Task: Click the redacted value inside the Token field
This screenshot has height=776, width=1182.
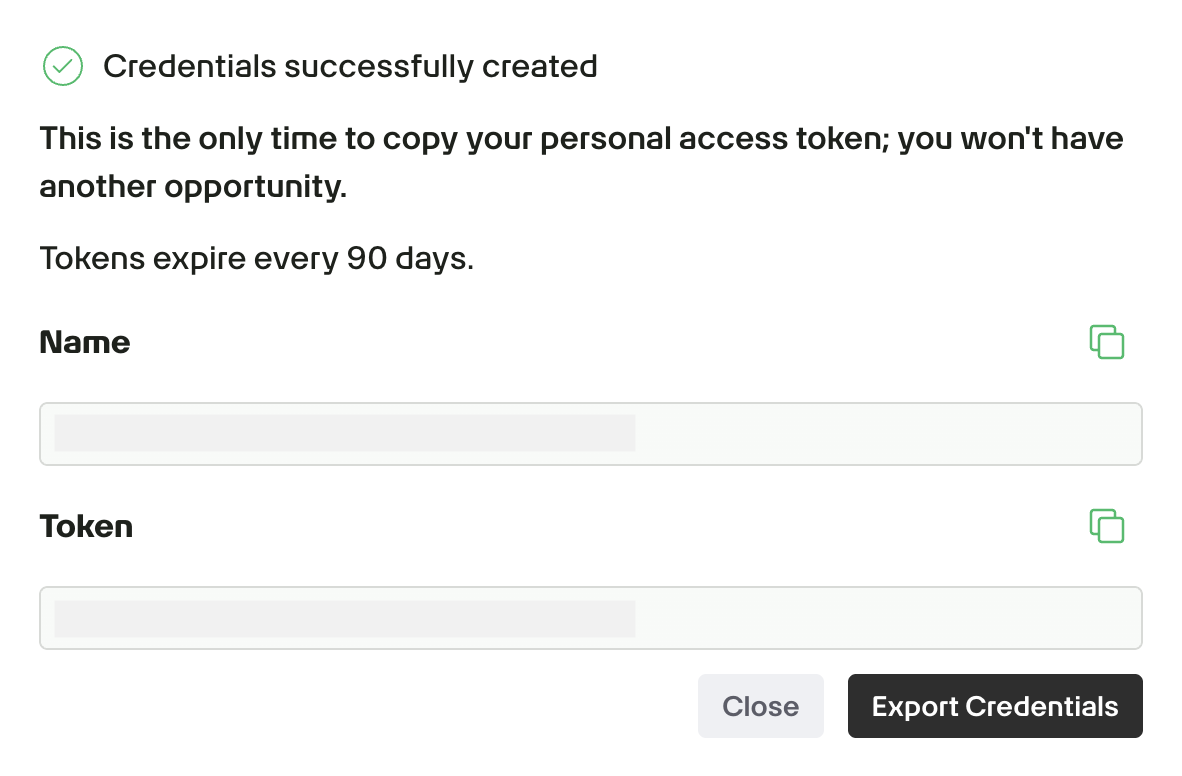Action: pos(345,618)
